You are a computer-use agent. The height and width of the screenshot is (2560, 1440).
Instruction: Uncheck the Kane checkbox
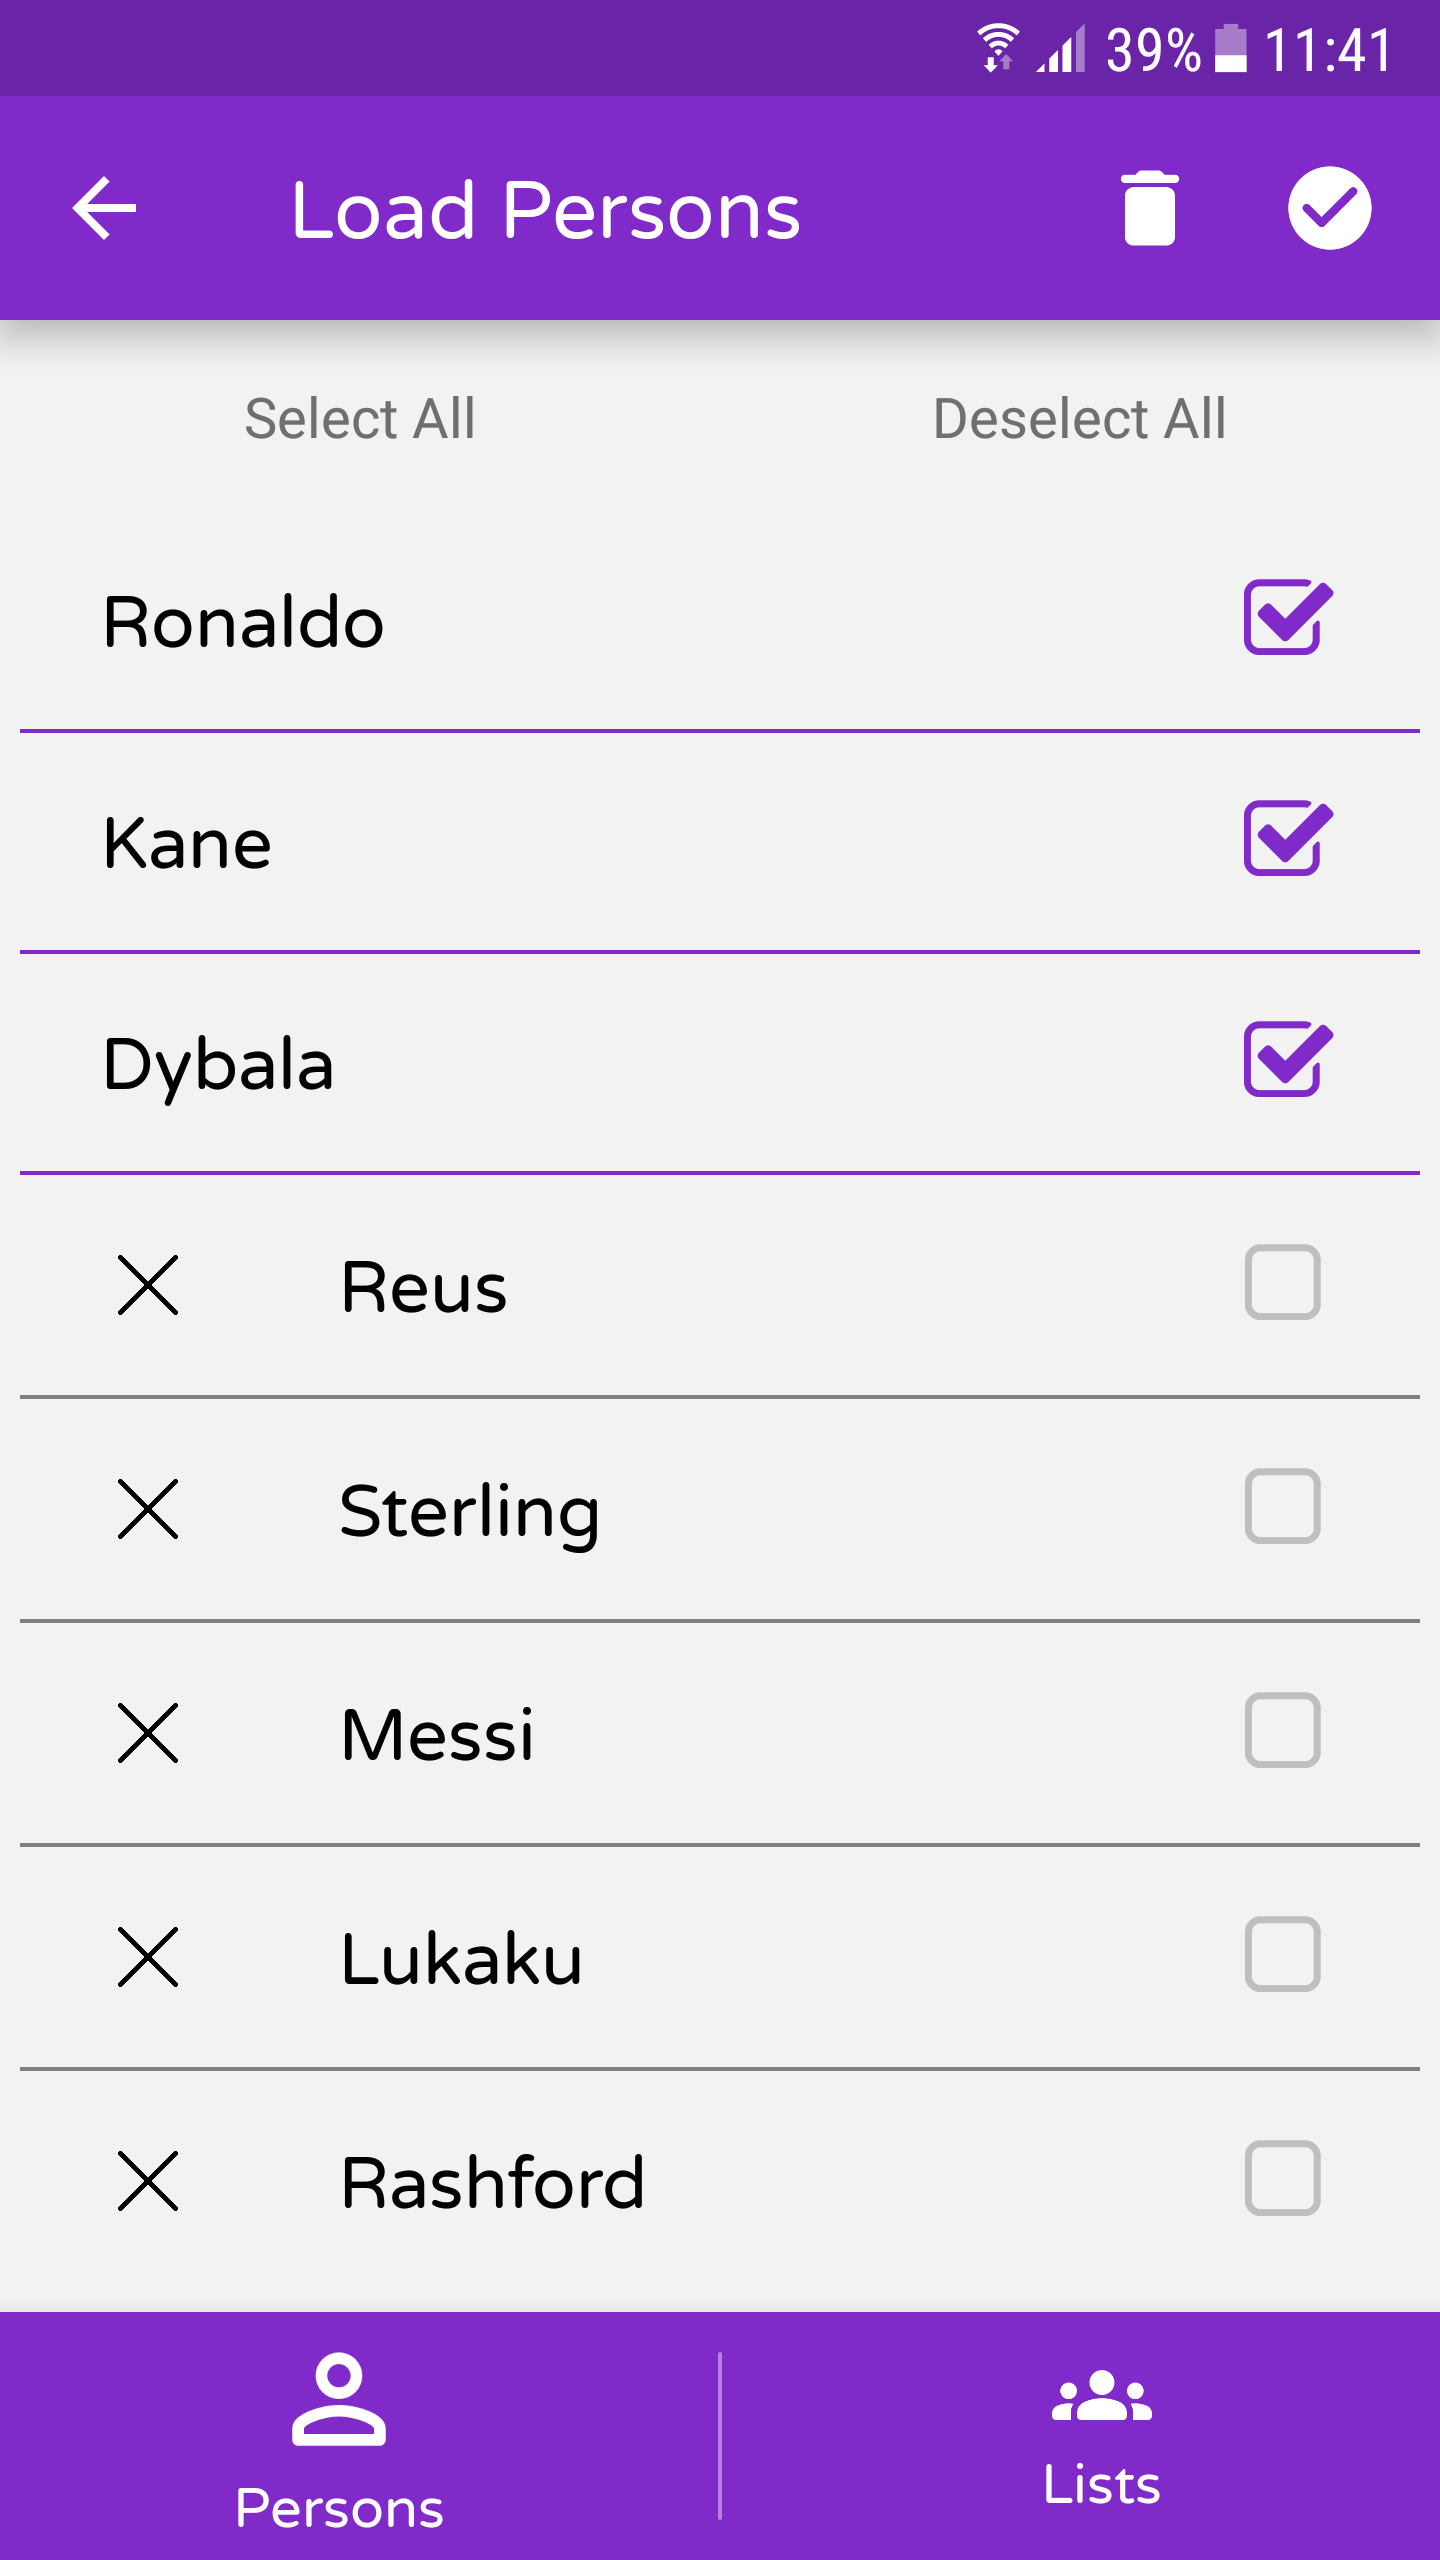pos(1288,838)
